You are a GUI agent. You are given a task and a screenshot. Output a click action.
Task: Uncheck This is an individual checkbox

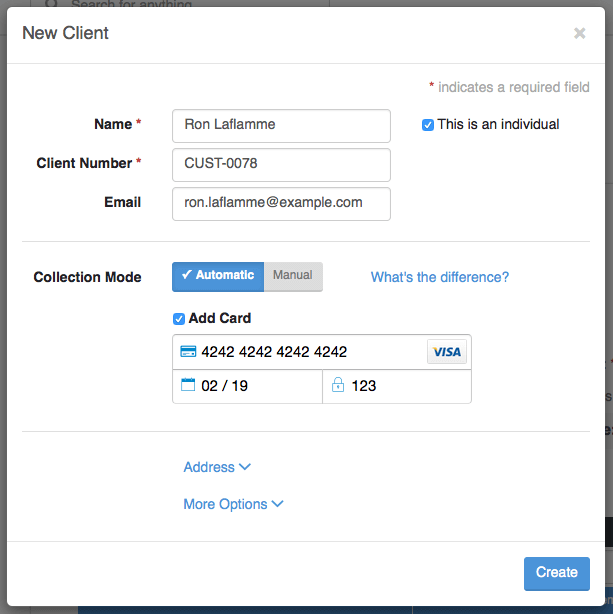428,125
